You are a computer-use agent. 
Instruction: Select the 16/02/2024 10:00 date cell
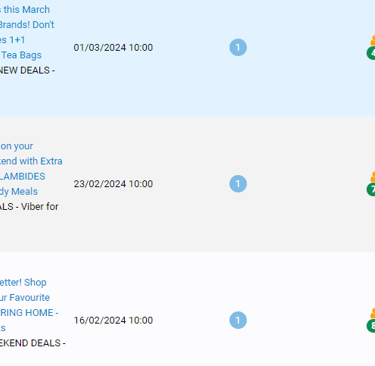tap(113, 320)
